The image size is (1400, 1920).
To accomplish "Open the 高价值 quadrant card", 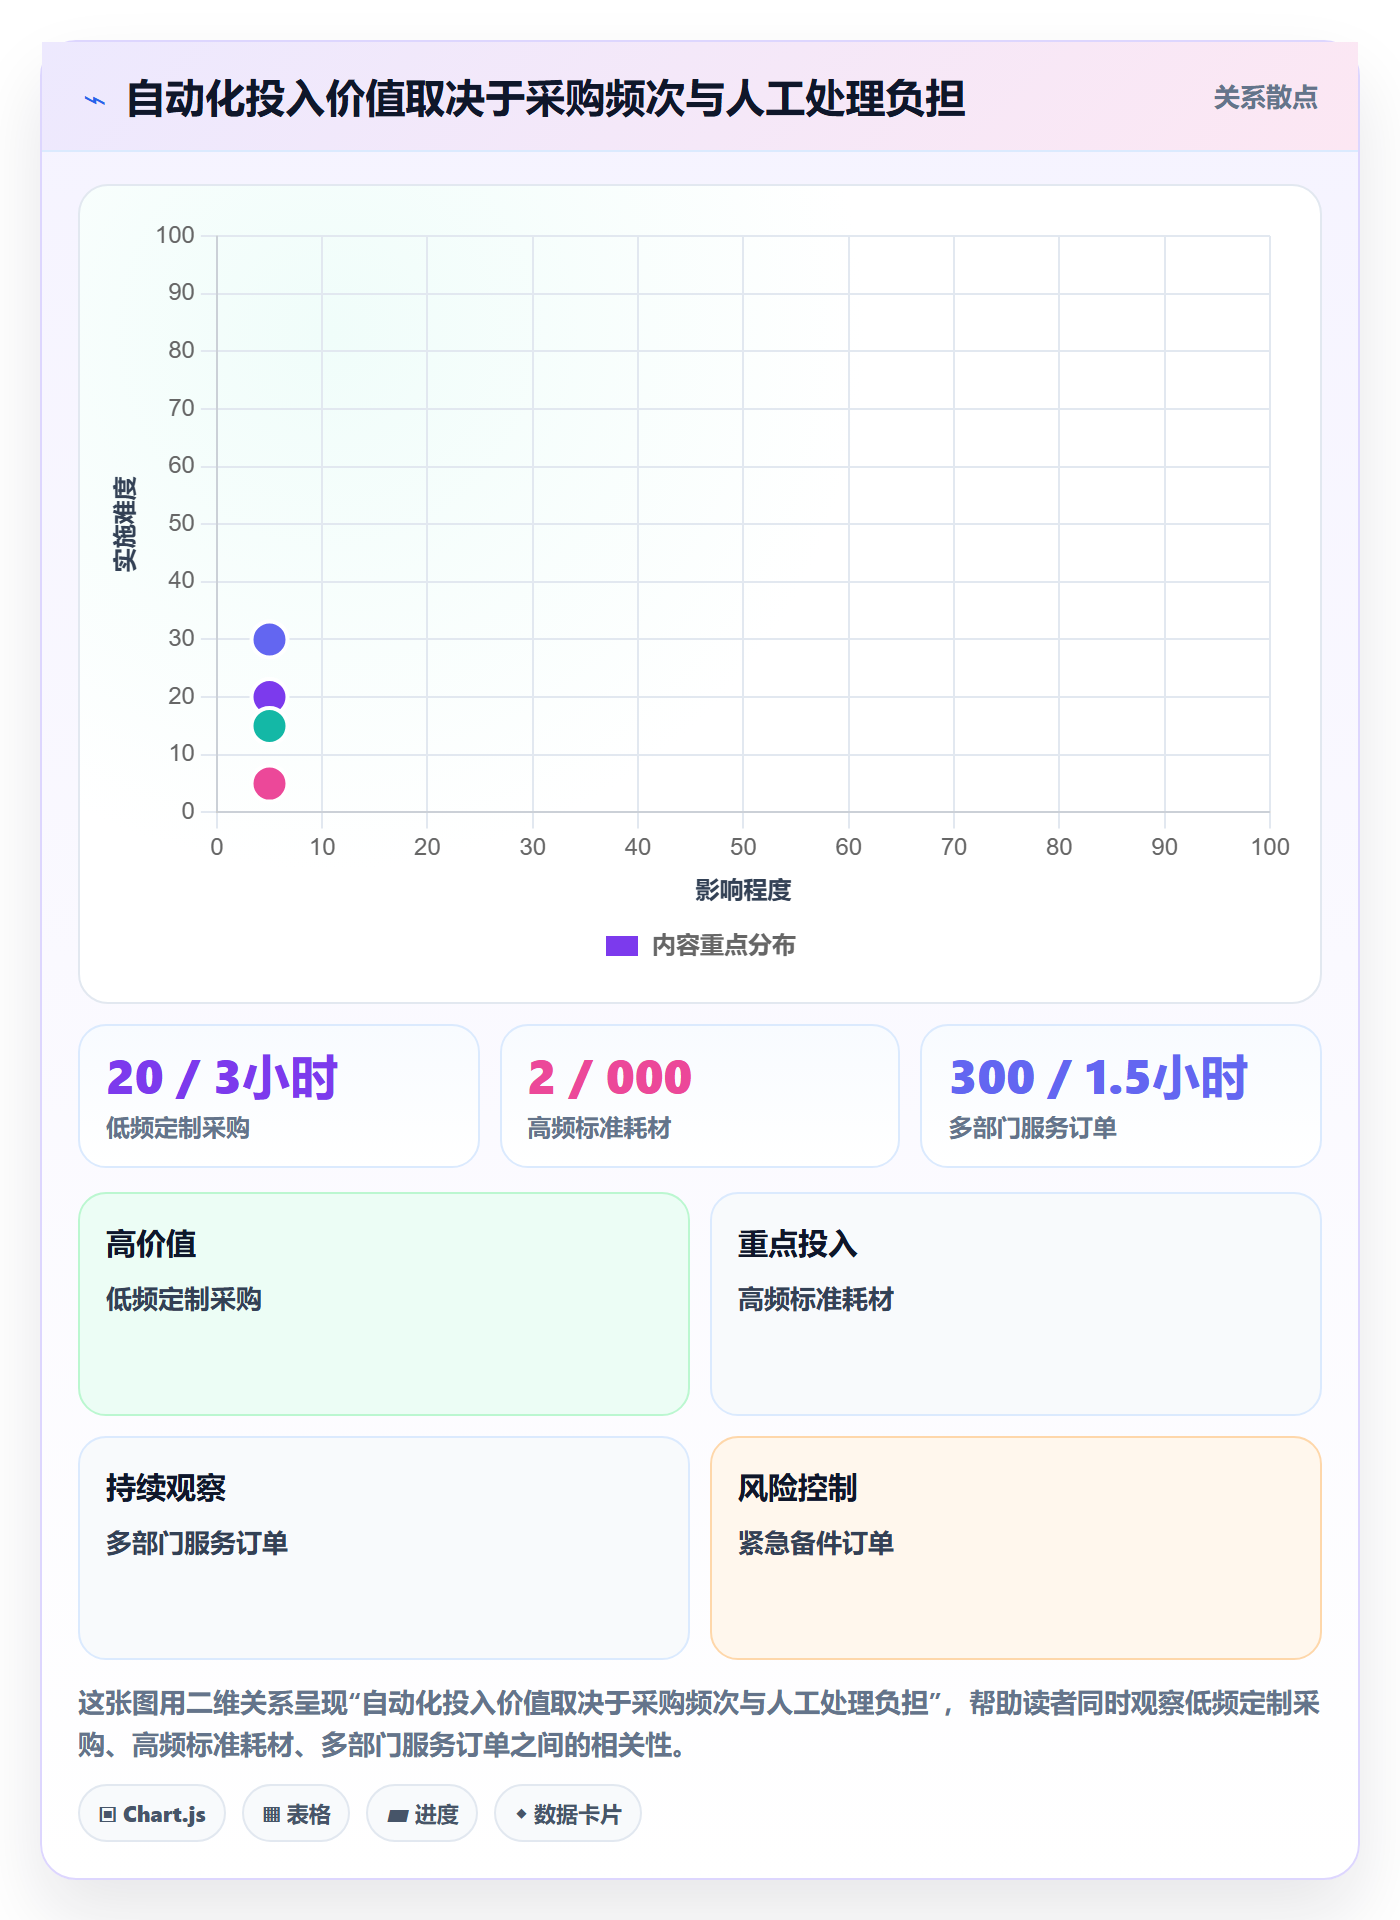I will [384, 1304].
